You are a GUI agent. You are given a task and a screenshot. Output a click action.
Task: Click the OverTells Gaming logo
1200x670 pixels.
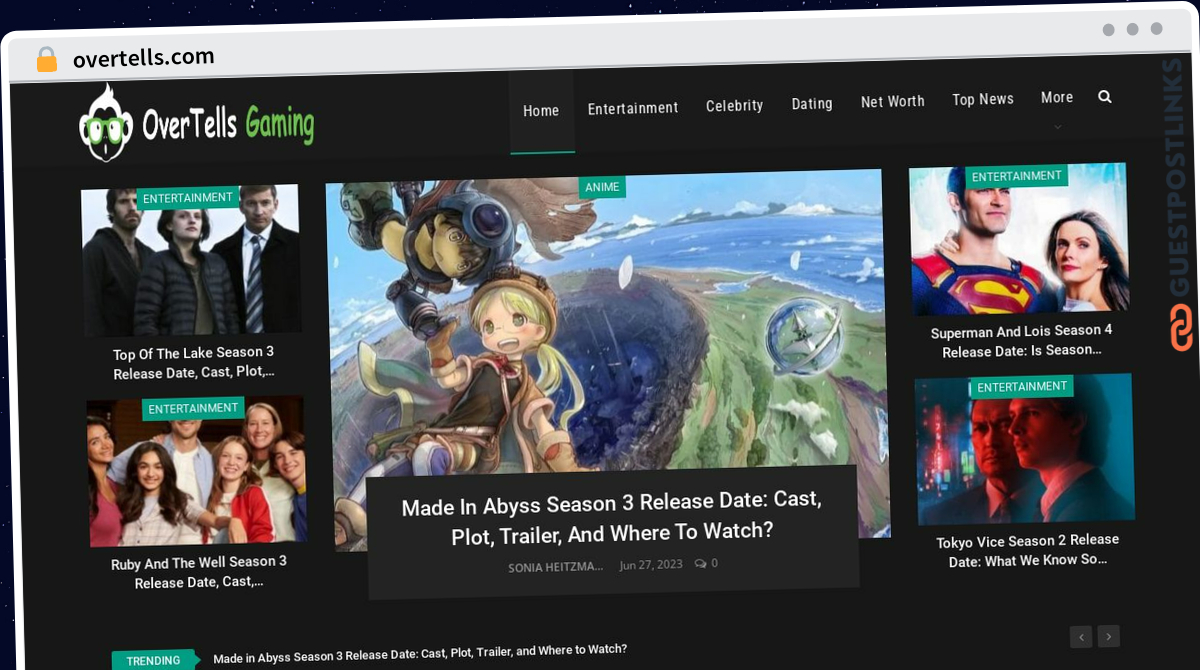coord(197,123)
